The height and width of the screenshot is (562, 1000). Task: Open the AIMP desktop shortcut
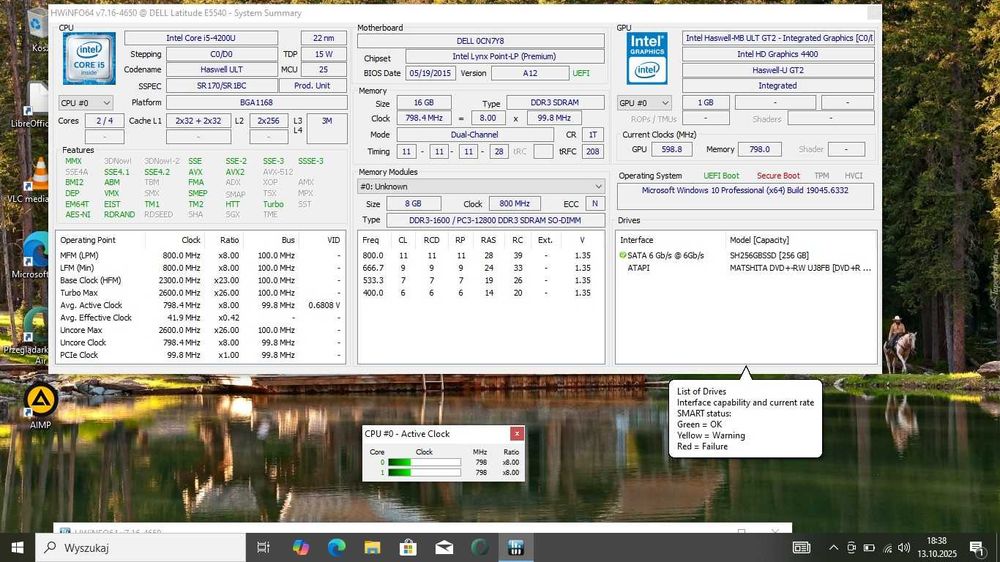point(40,406)
